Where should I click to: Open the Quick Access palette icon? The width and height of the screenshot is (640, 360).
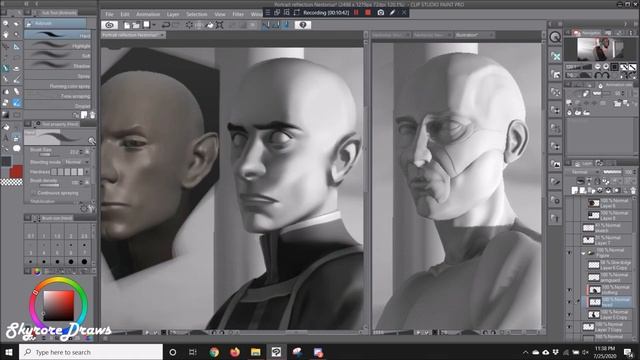click(555, 38)
